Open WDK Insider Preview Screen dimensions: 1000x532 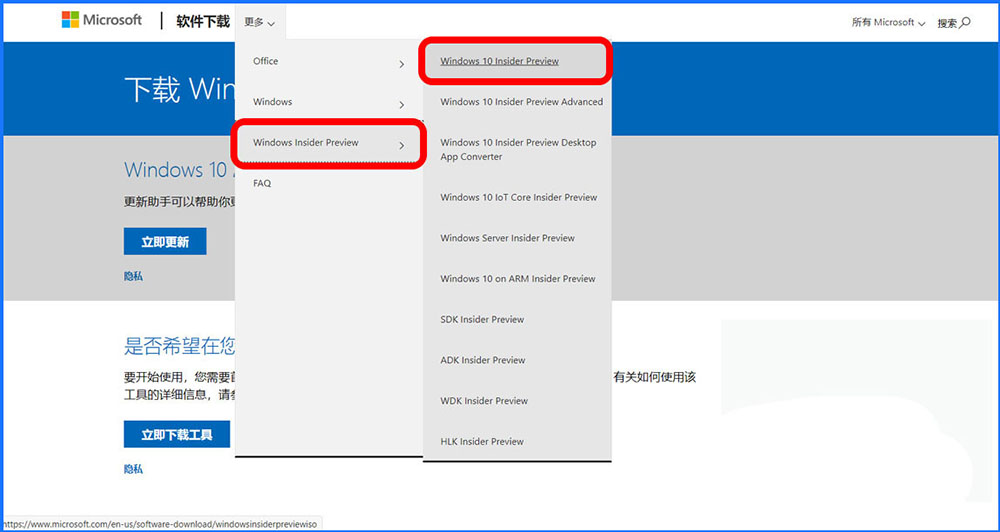point(484,401)
